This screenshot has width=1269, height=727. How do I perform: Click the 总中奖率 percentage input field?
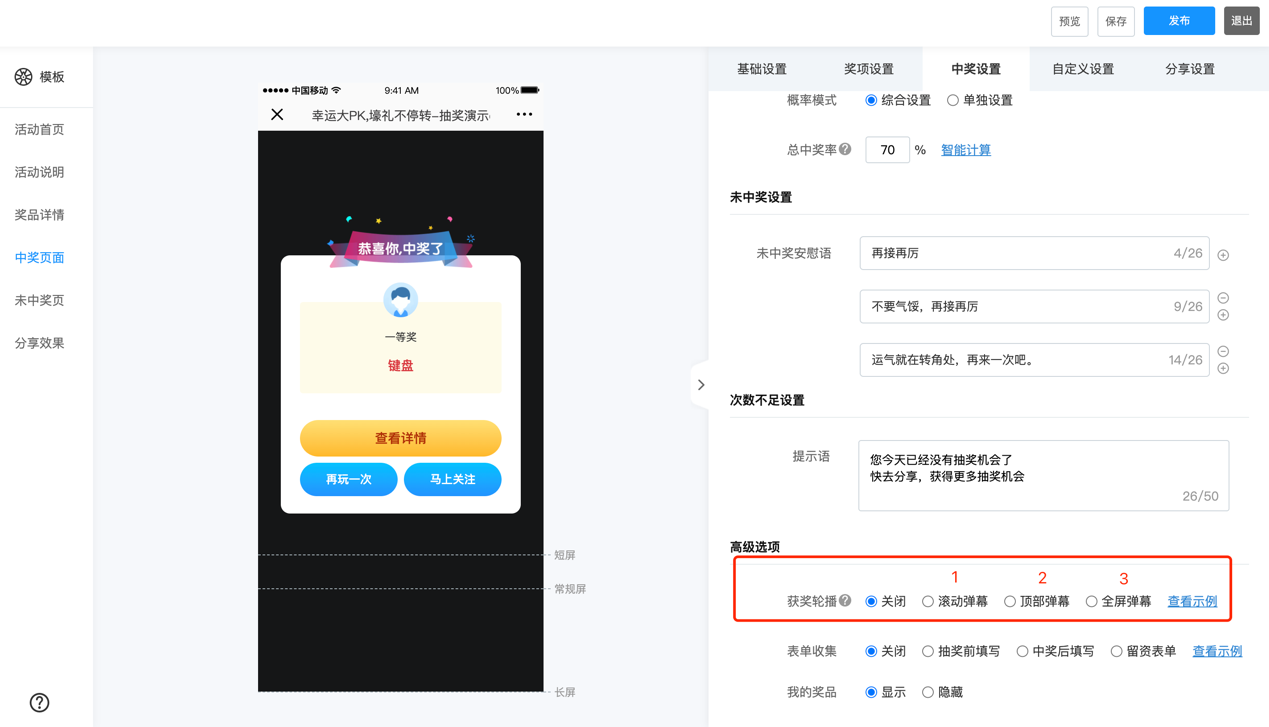(x=887, y=150)
